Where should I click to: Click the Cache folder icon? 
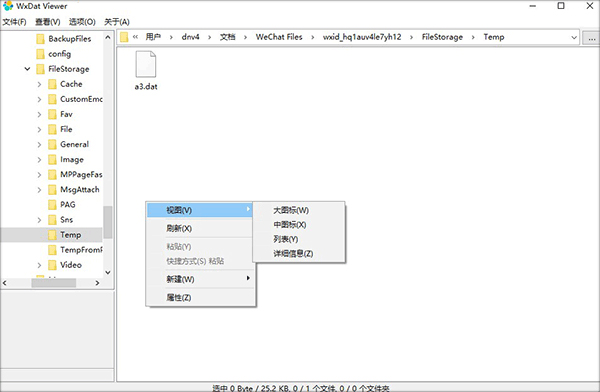[52, 84]
